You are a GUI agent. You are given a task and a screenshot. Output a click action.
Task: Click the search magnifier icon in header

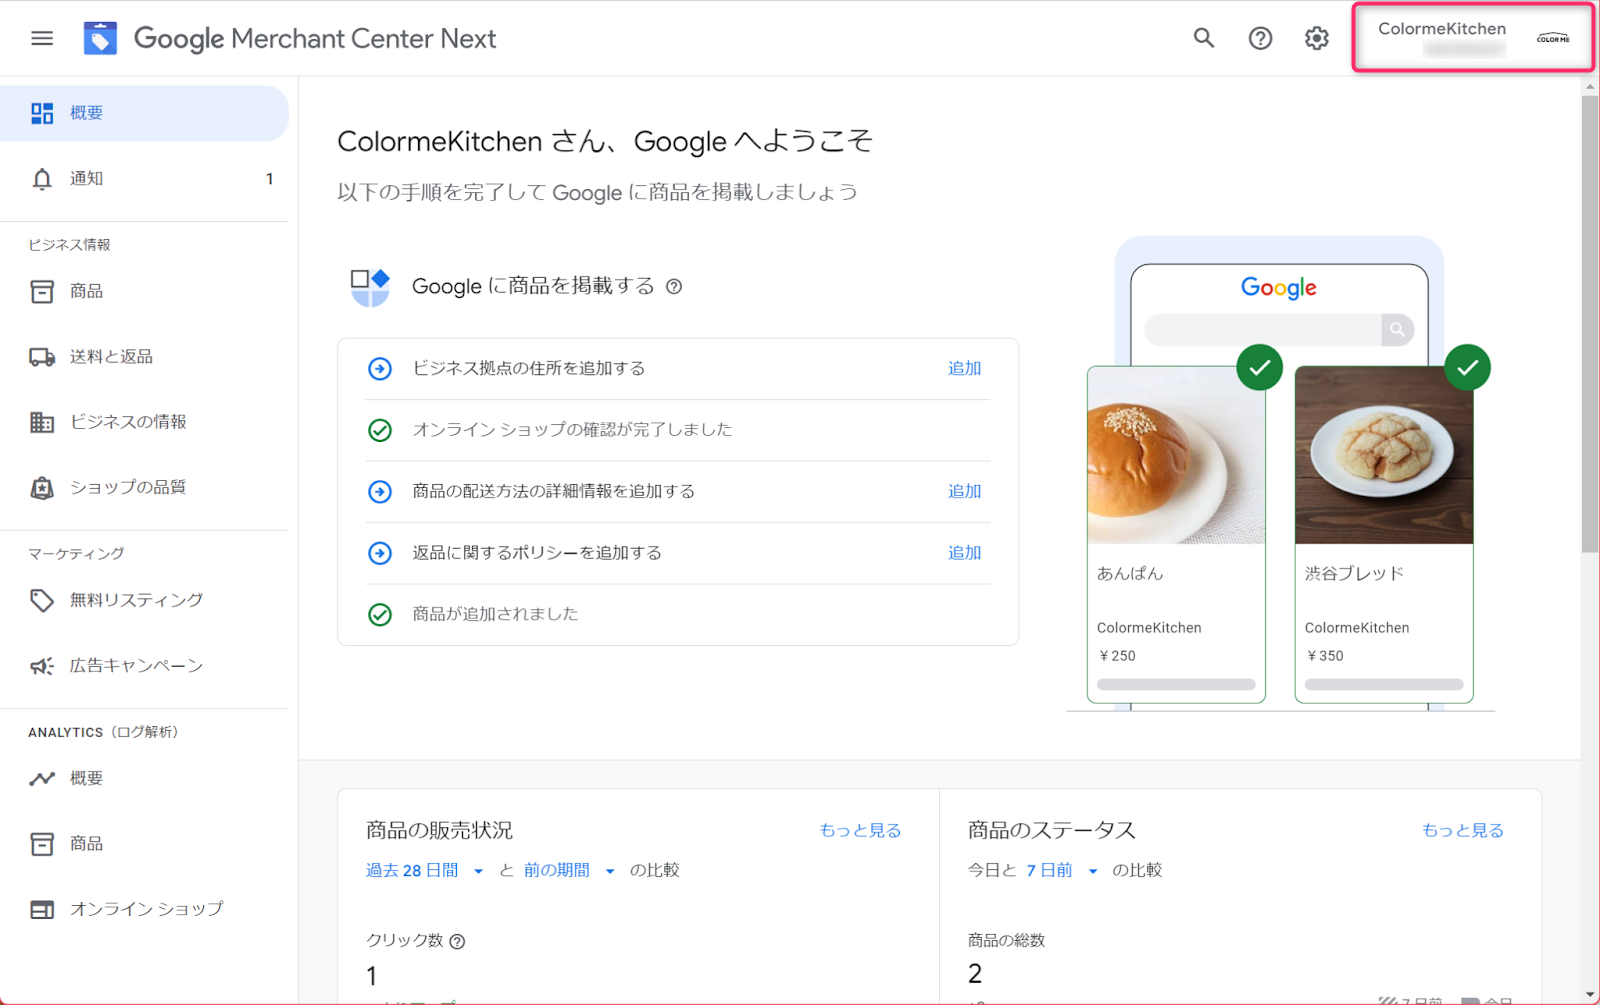tap(1204, 38)
